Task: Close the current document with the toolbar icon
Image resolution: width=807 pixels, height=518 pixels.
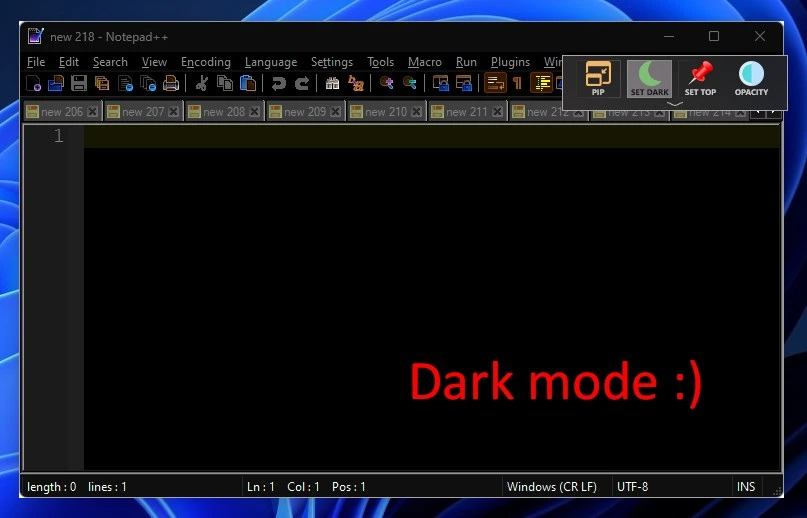Action: (x=125, y=83)
